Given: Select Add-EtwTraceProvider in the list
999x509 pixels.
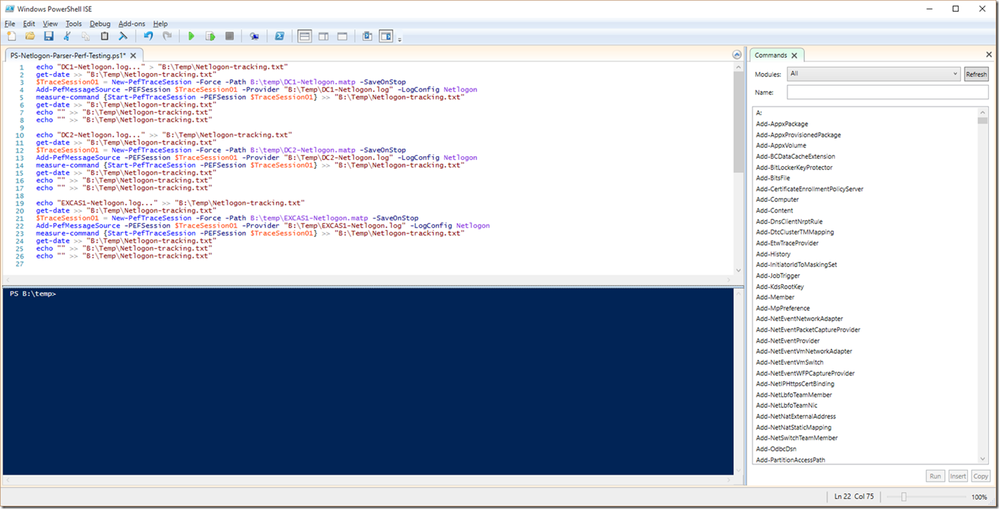Looking at the screenshot, I should [787, 243].
